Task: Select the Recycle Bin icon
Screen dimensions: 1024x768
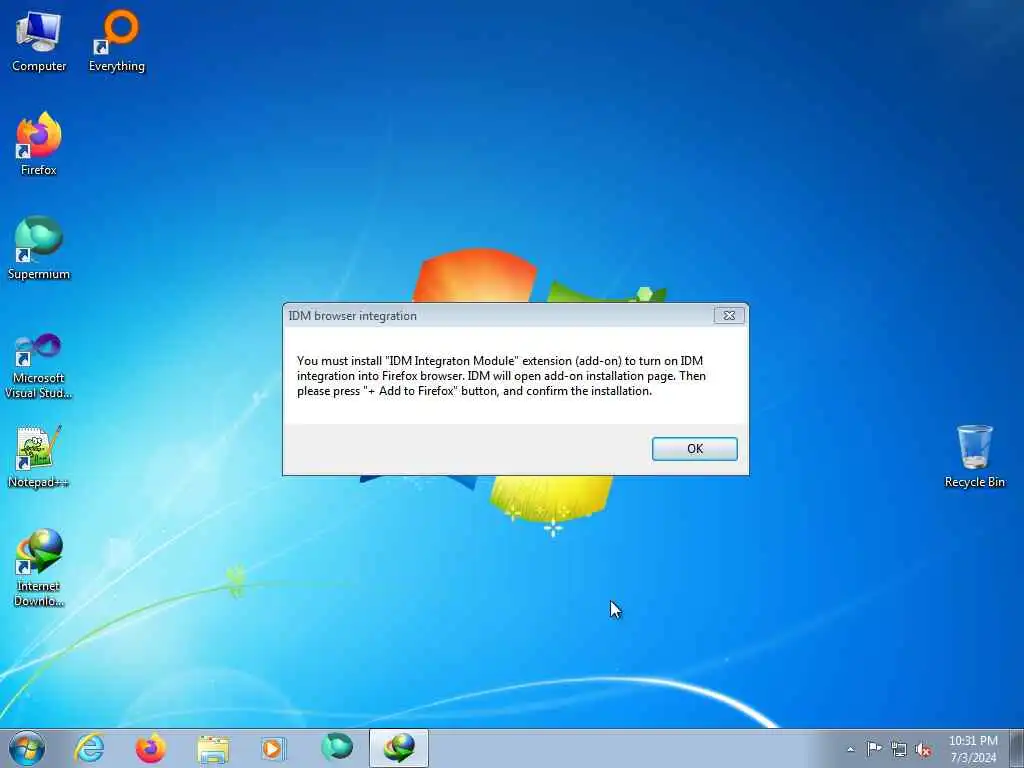Action: pos(974,456)
